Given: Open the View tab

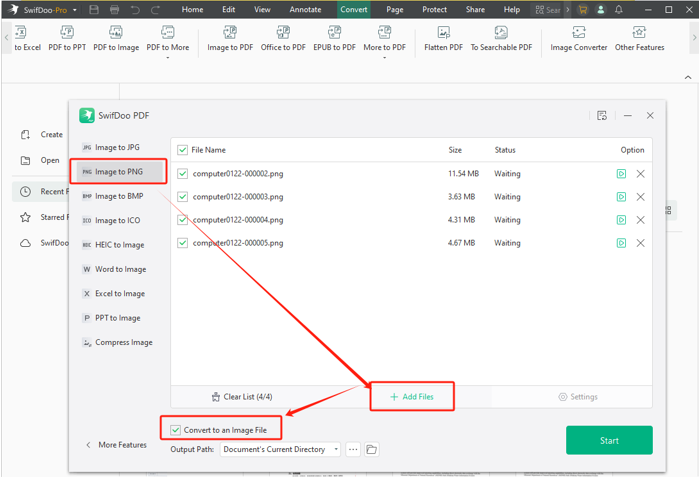Looking at the screenshot, I should pyautogui.click(x=262, y=9).
